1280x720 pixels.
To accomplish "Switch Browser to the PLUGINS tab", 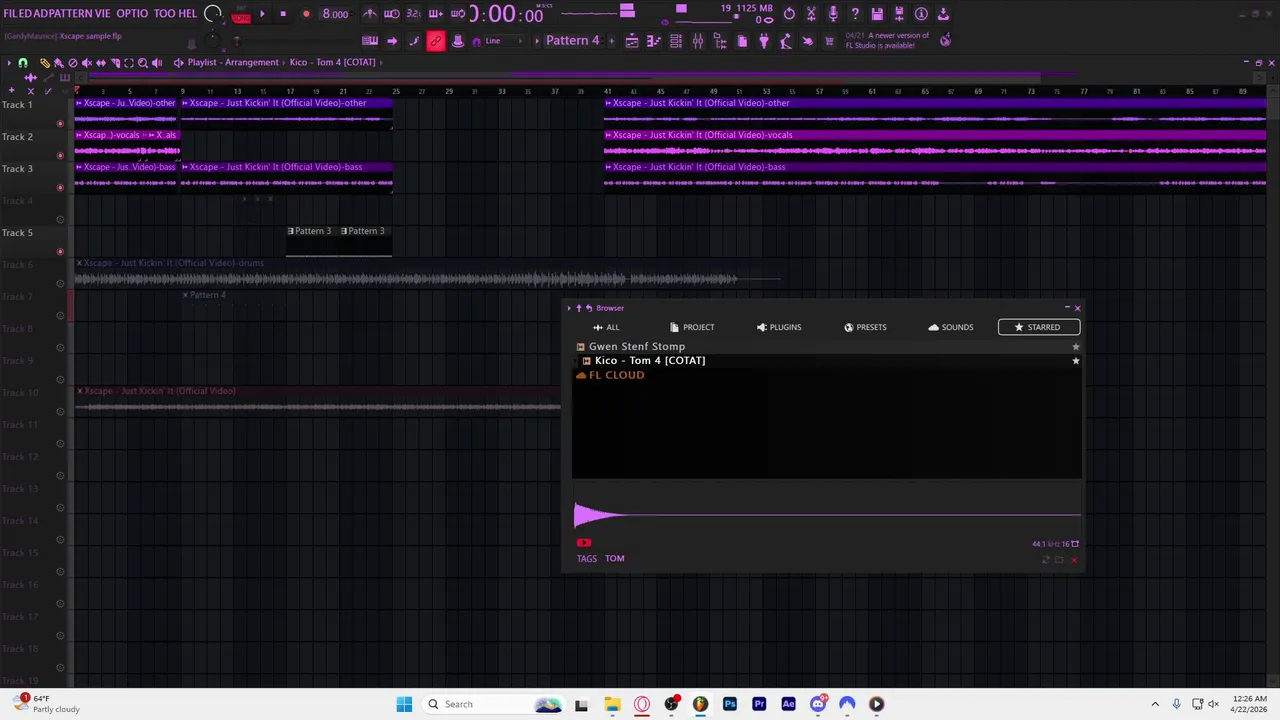I will click(779, 327).
